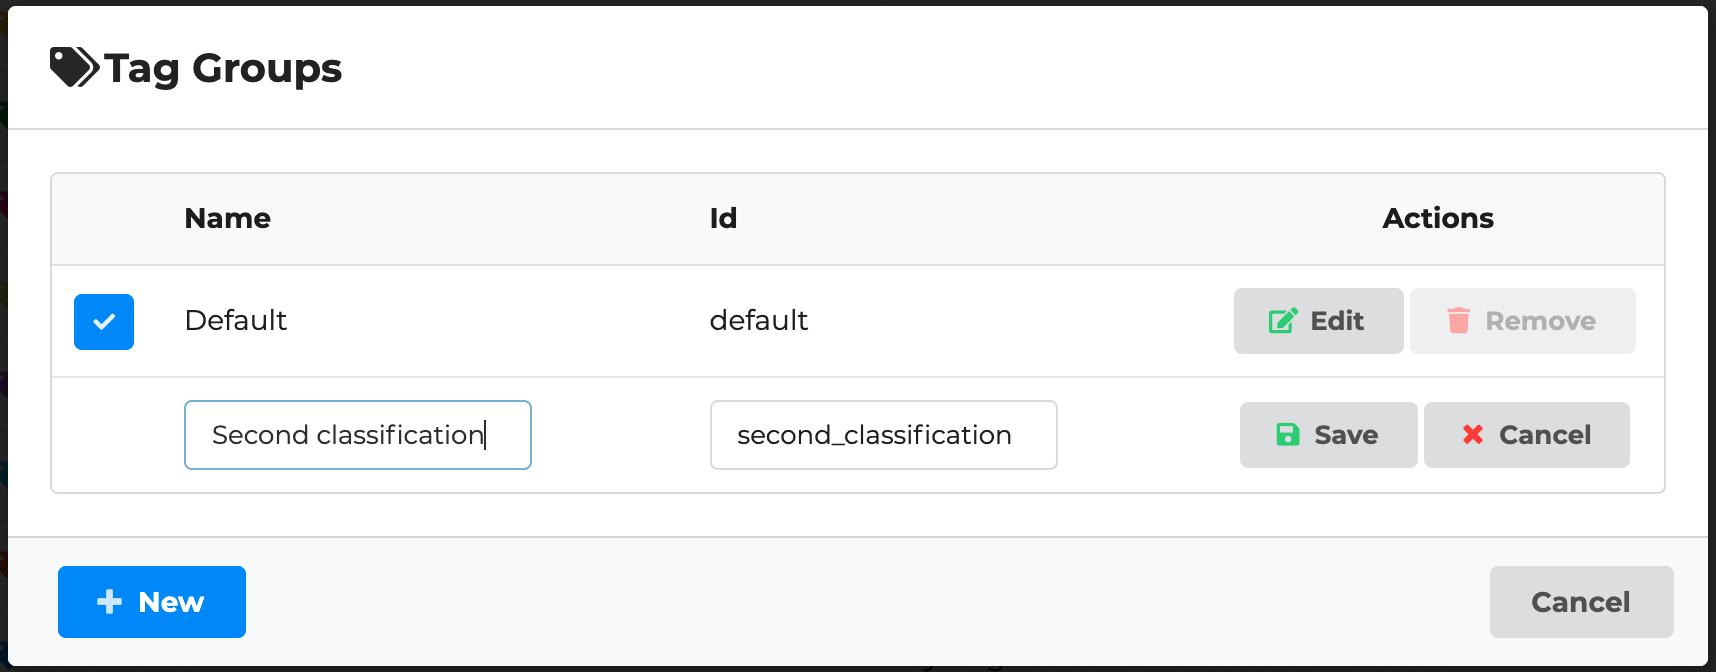This screenshot has width=1716, height=672.
Task: Close dialog with the footer Cancel button
Action: pos(1581,602)
